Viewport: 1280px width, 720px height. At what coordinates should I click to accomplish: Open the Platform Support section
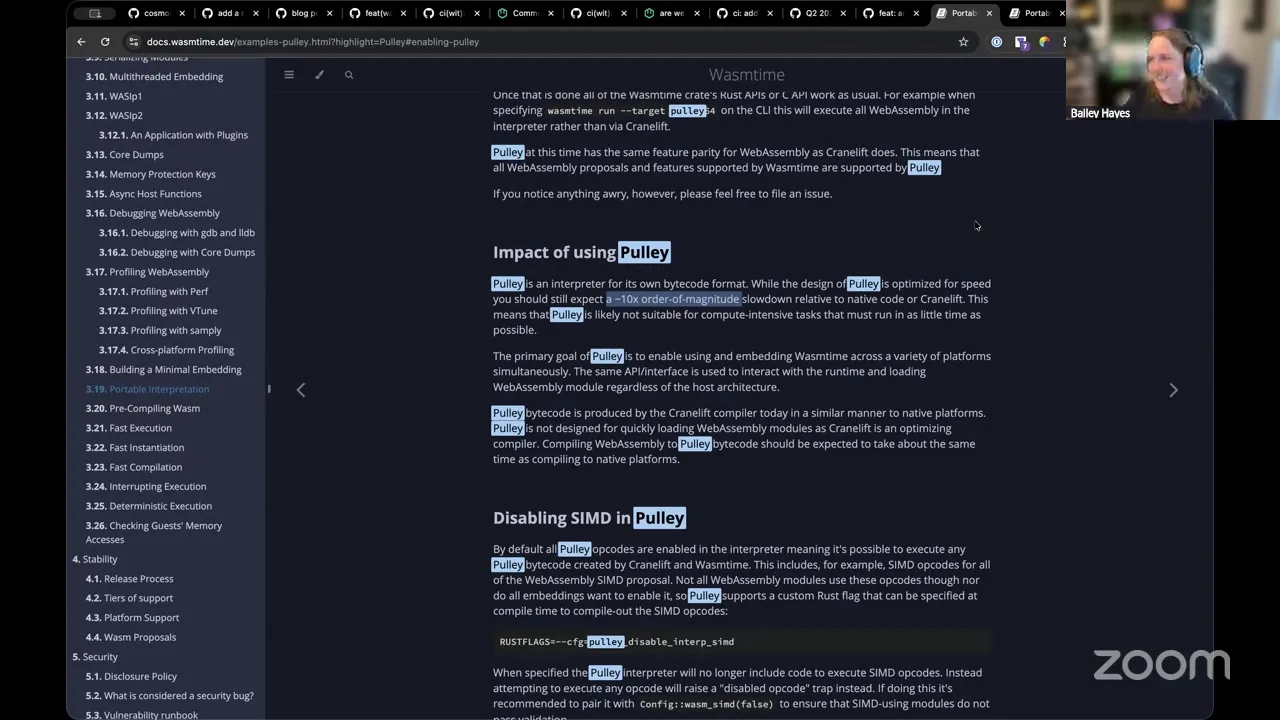pos(132,618)
